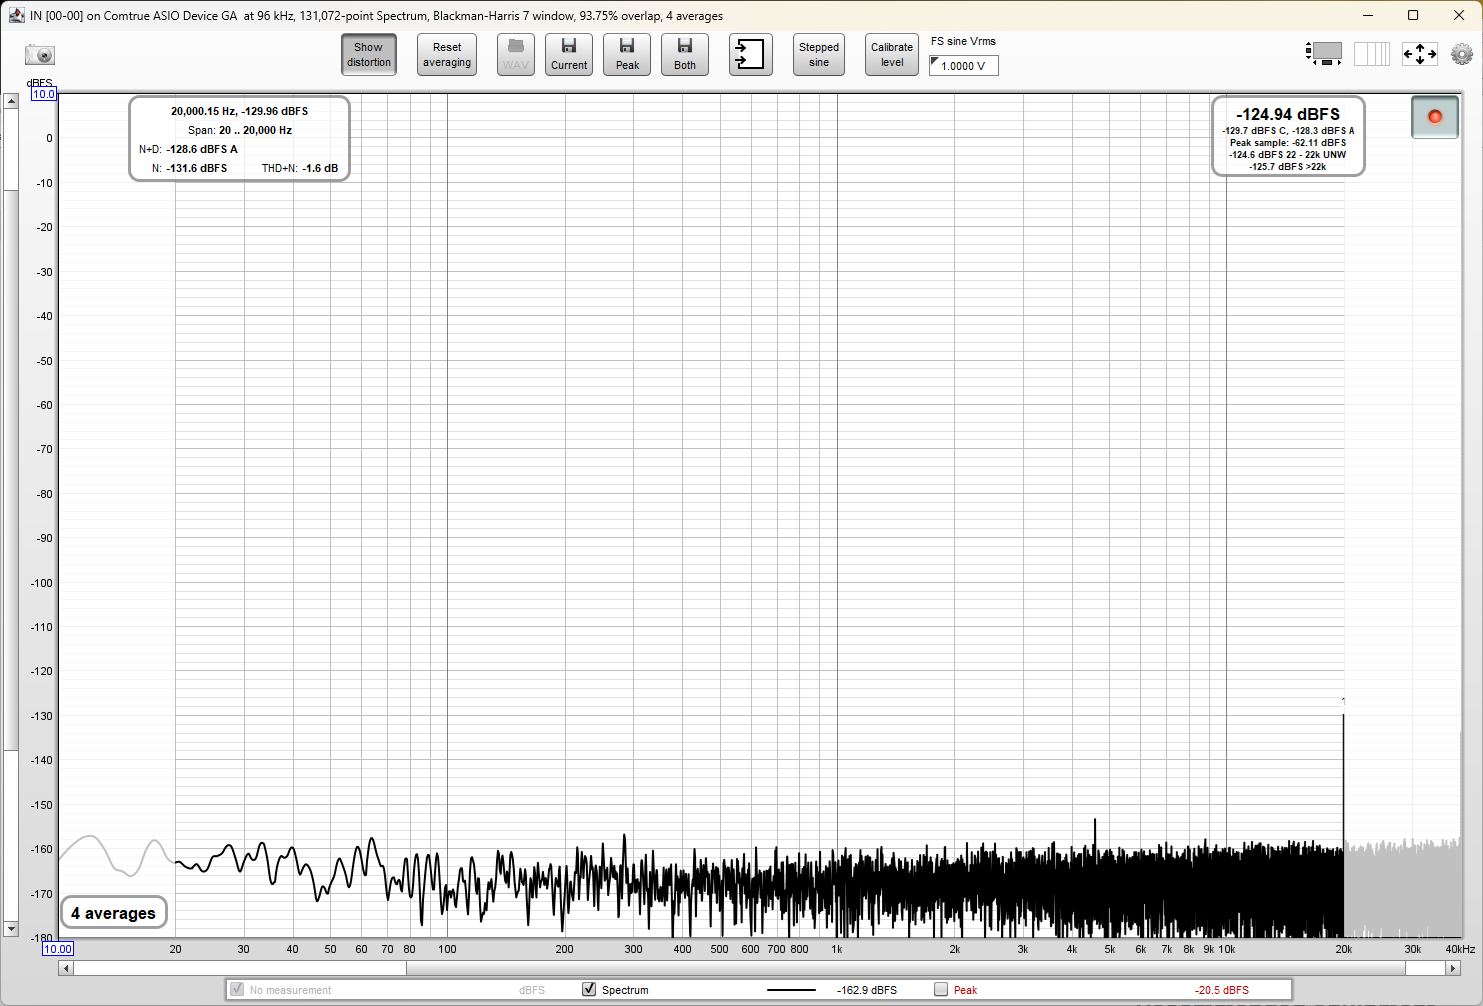Toggle the Show distortion button
1483x1006 pixels.
click(x=369, y=55)
